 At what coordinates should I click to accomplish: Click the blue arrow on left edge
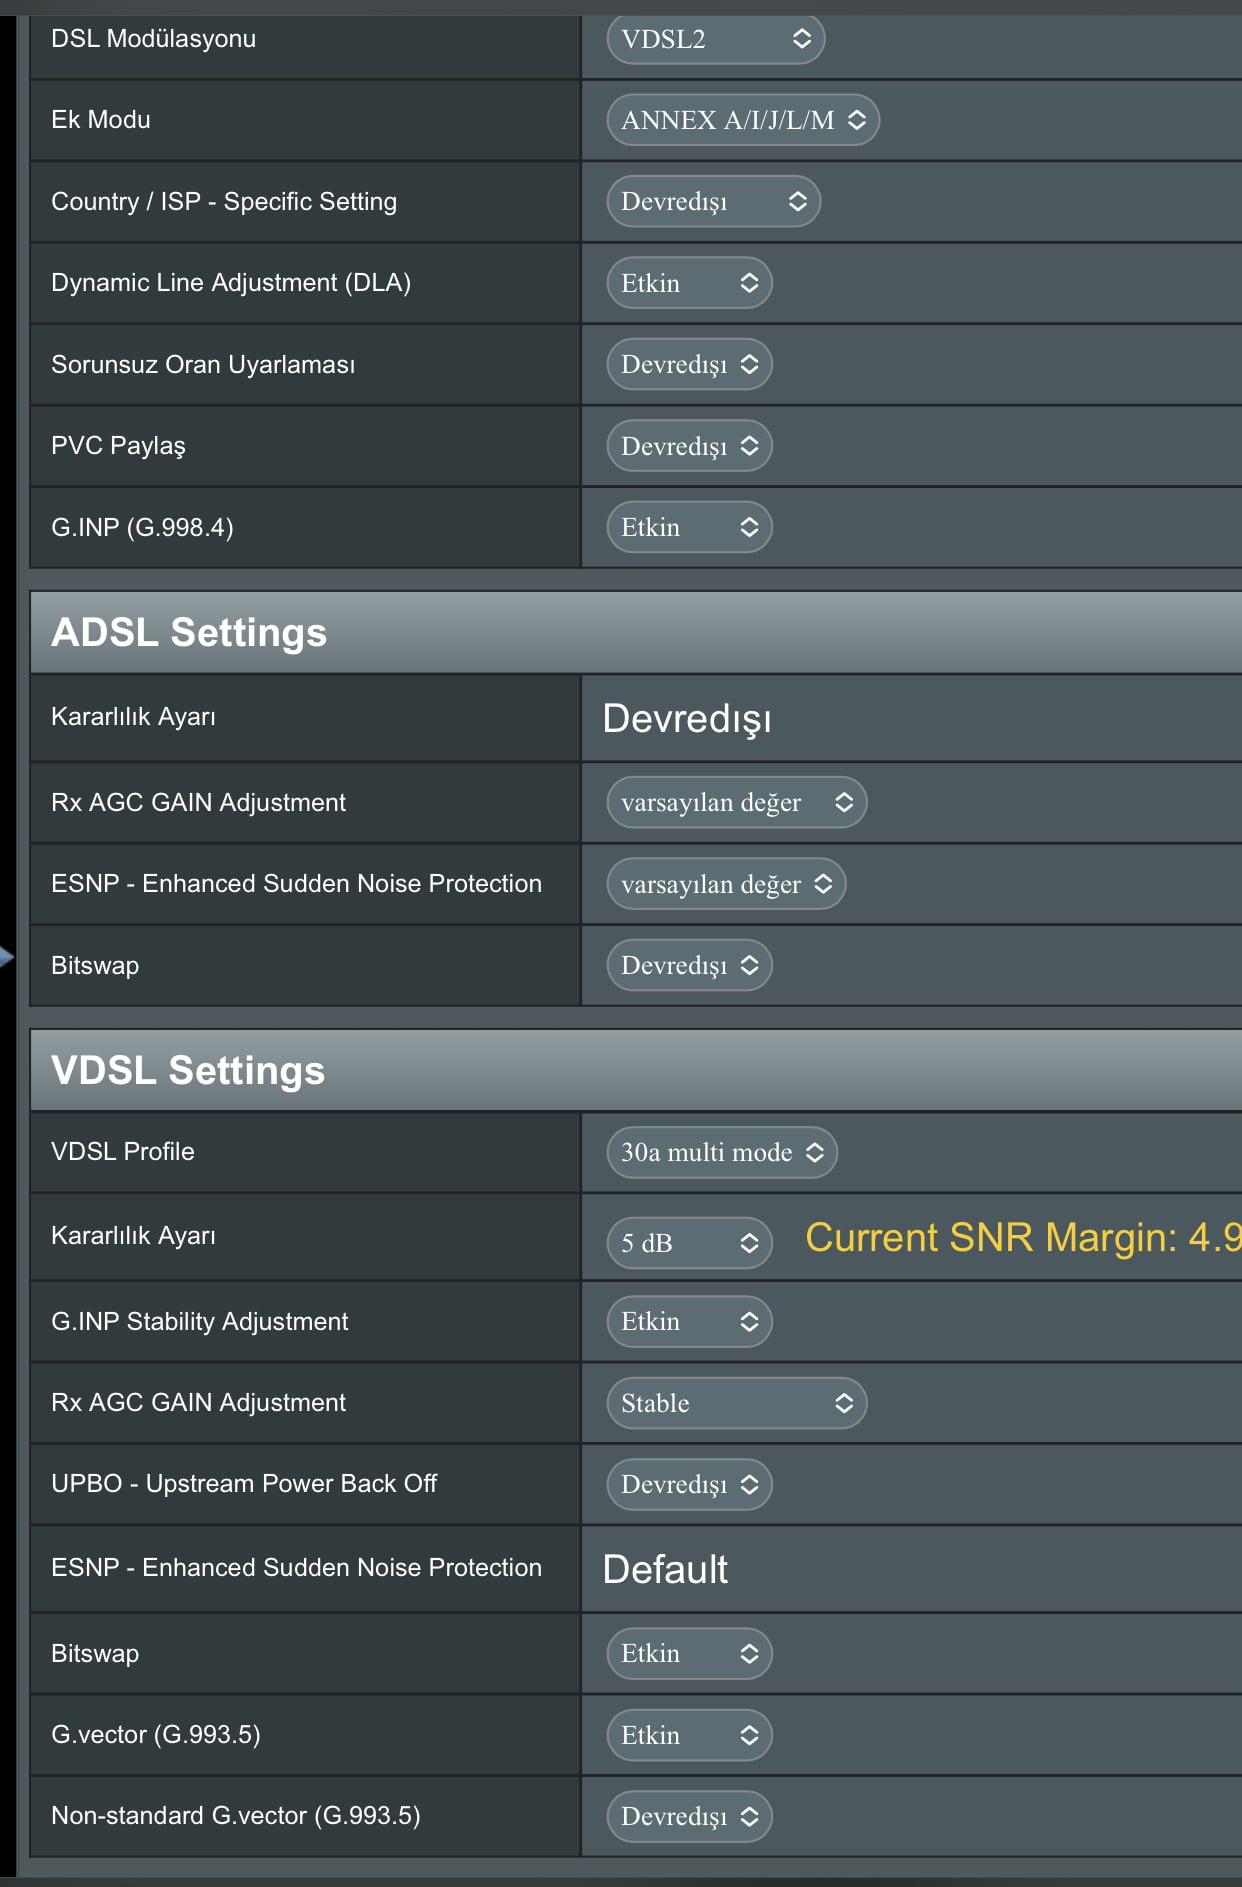click(x=6, y=957)
